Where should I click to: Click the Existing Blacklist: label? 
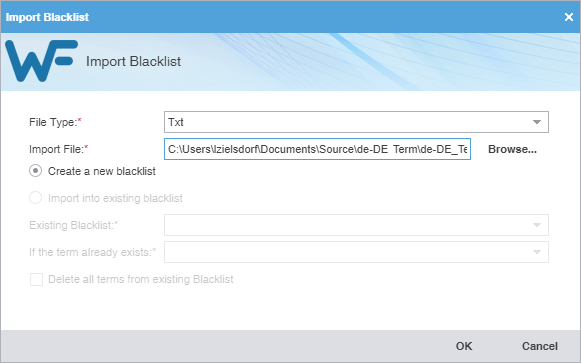73,225
